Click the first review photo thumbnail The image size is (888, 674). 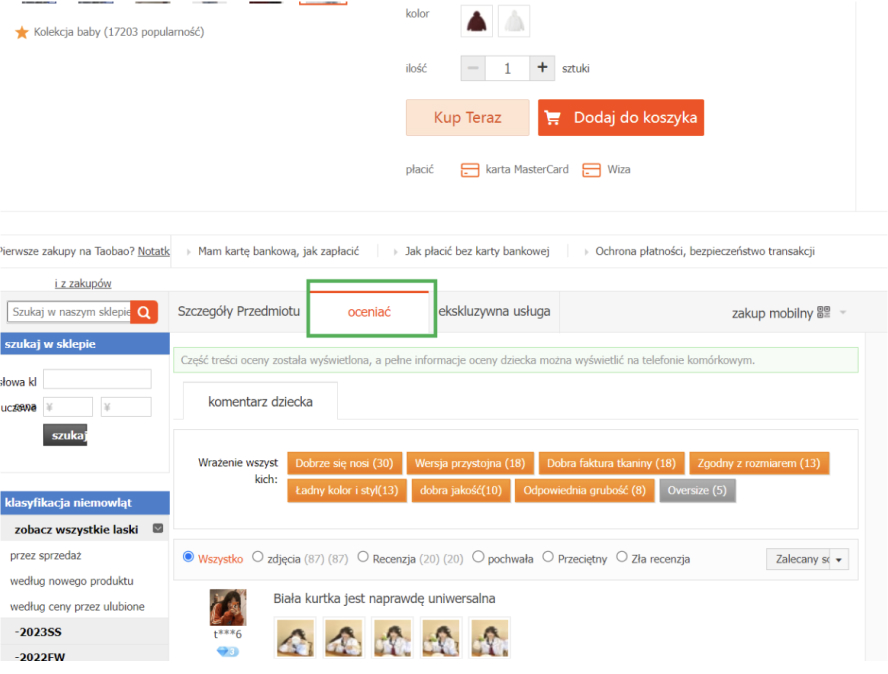(295, 637)
